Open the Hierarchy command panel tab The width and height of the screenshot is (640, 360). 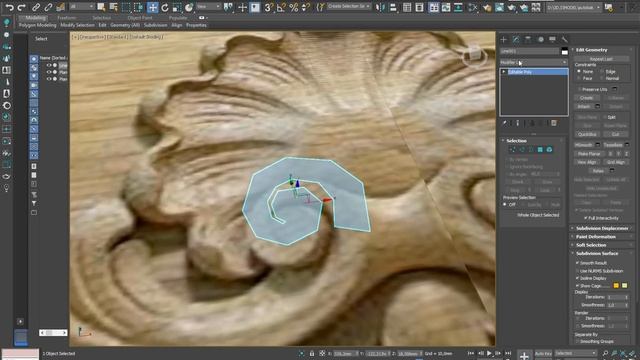click(x=528, y=40)
